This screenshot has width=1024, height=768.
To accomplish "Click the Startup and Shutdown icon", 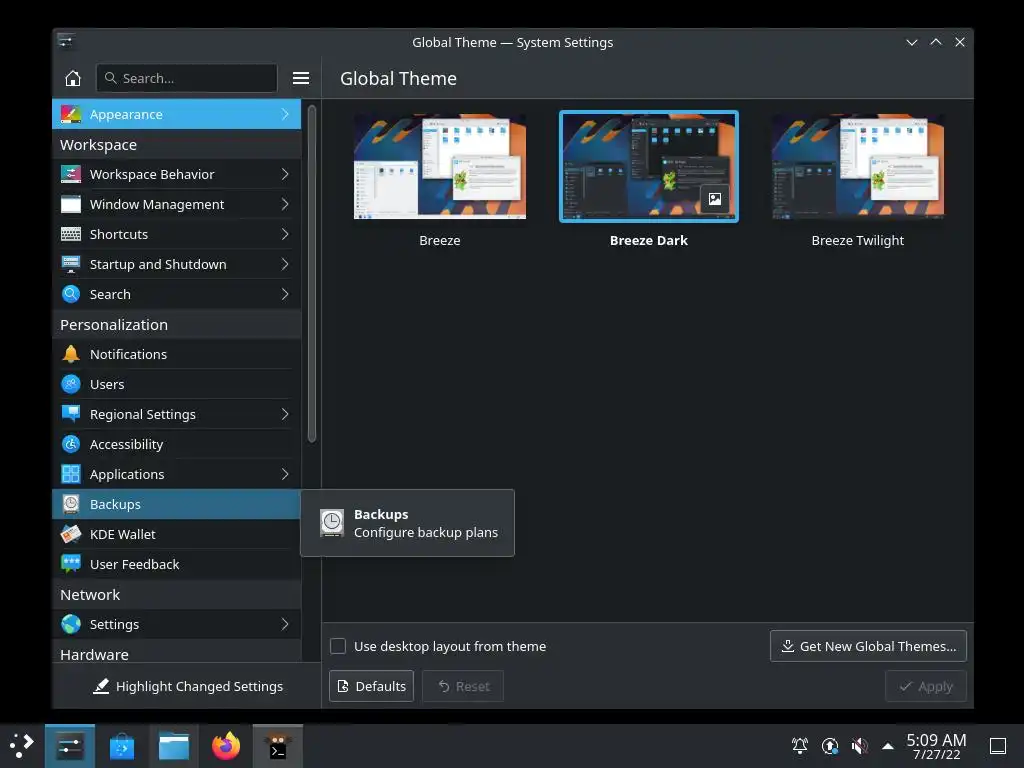I will [71, 264].
